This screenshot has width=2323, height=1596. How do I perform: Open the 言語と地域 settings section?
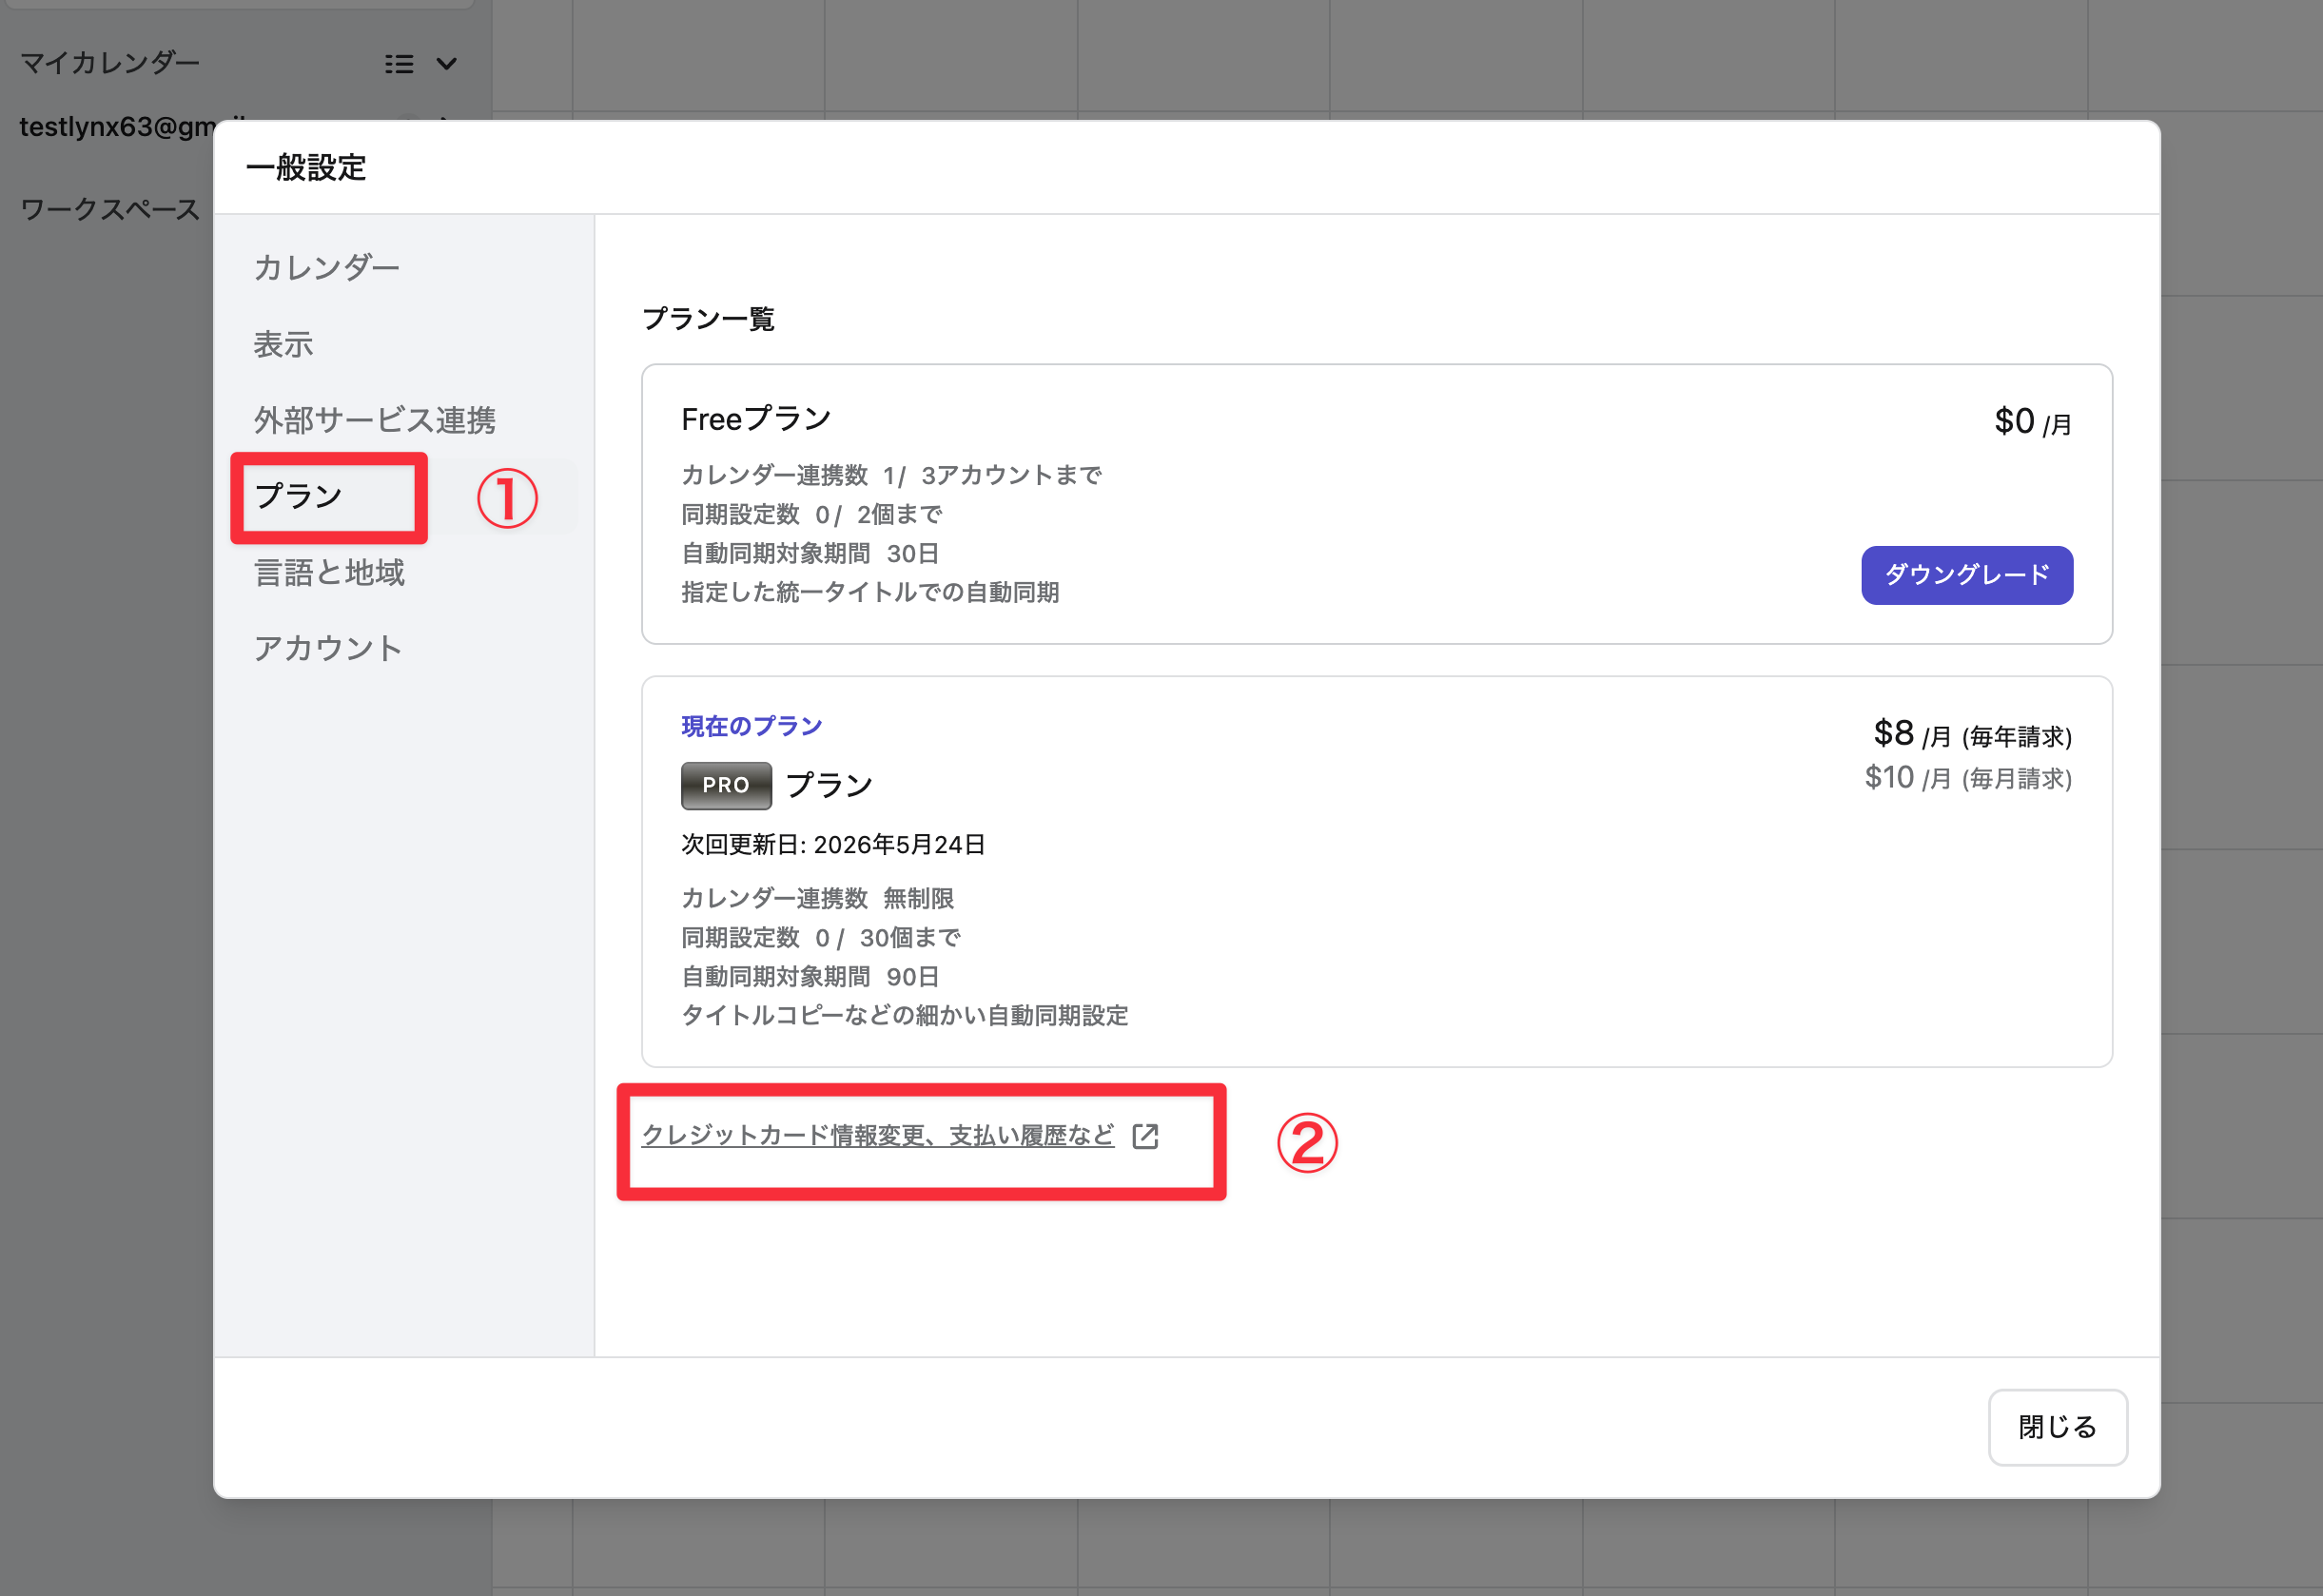coord(329,572)
